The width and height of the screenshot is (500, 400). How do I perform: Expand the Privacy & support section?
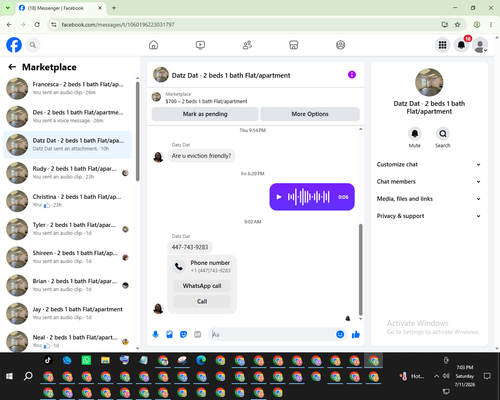(429, 216)
